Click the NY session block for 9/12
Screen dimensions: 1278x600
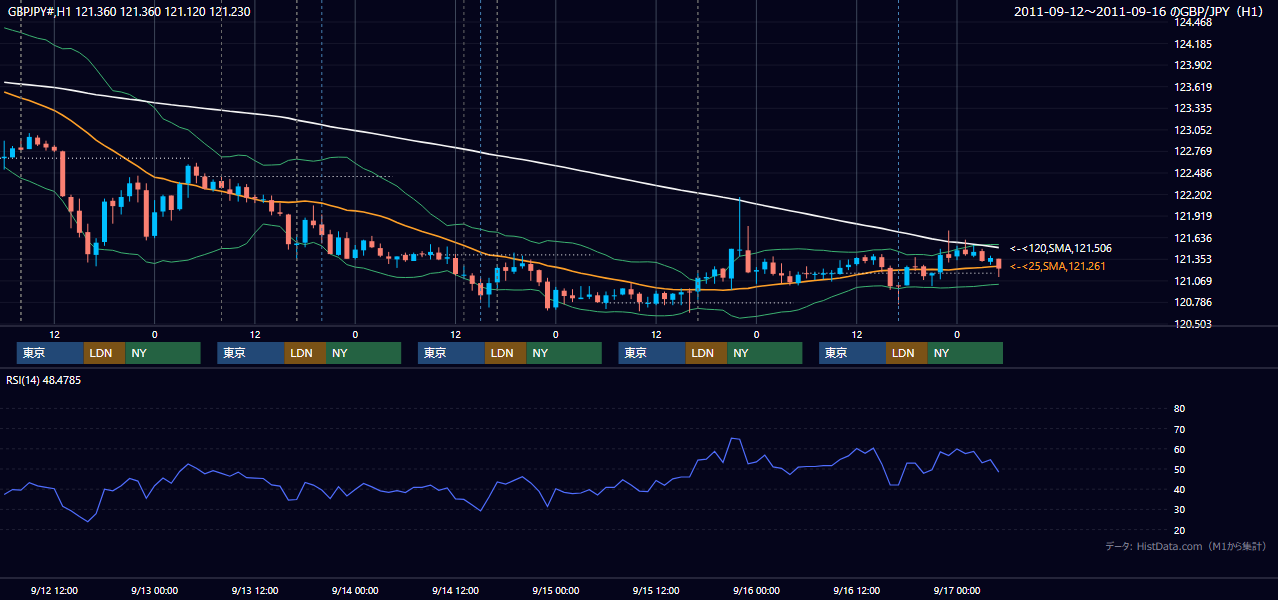coord(163,353)
